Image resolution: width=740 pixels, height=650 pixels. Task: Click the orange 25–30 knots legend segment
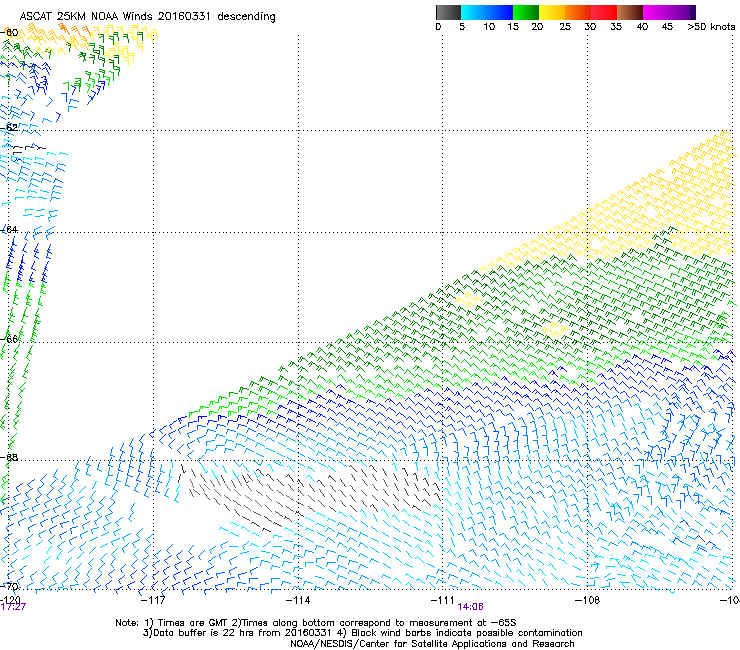tap(578, 12)
